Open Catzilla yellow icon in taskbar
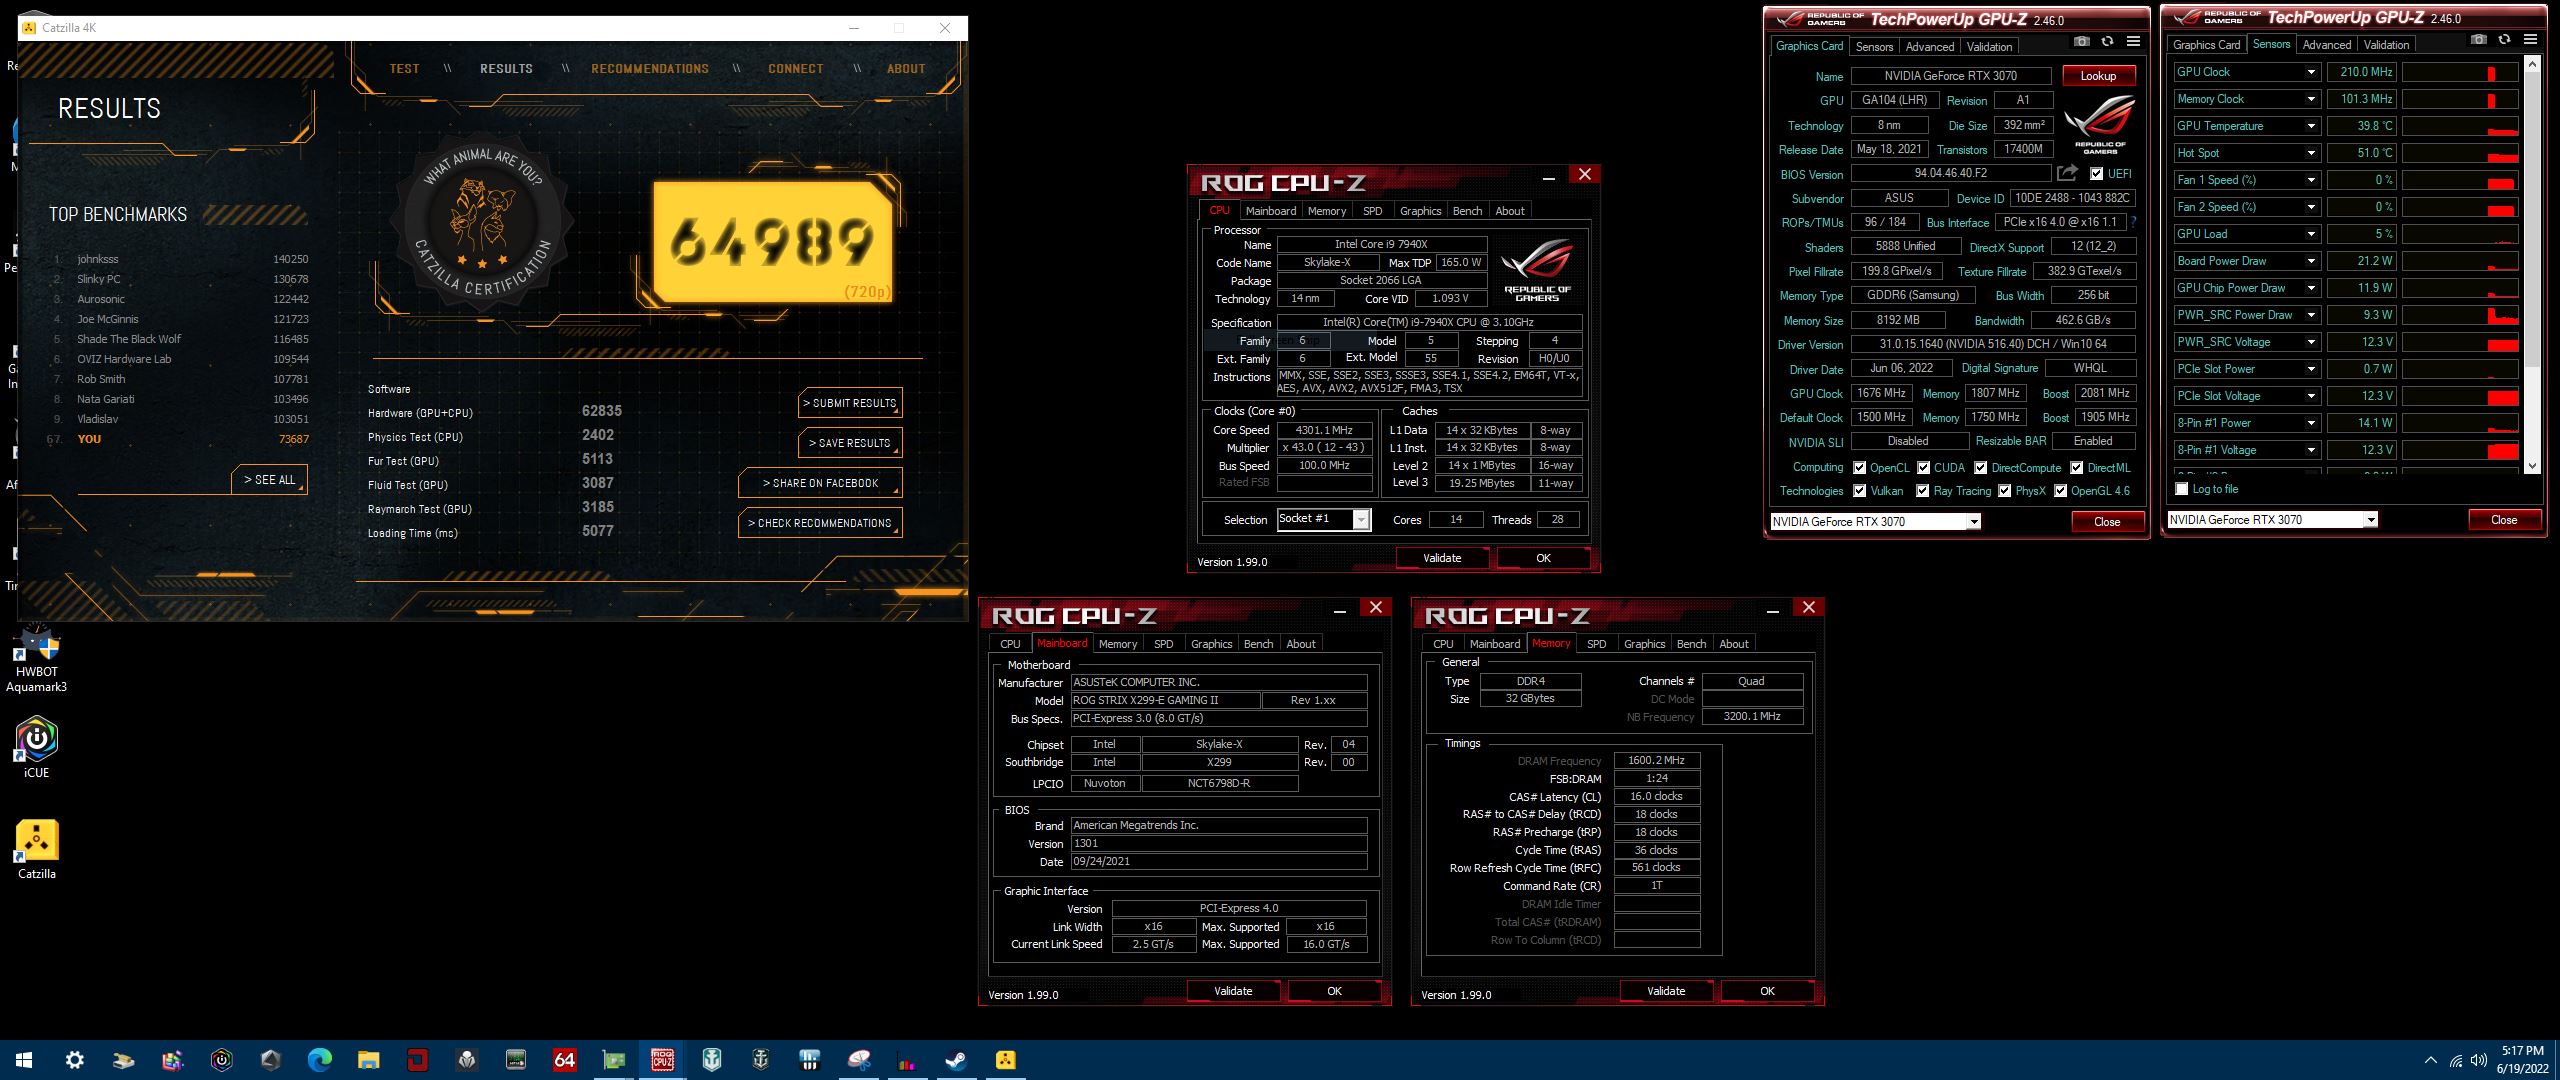This screenshot has height=1080, width=2560. click(x=1005, y=1060)
